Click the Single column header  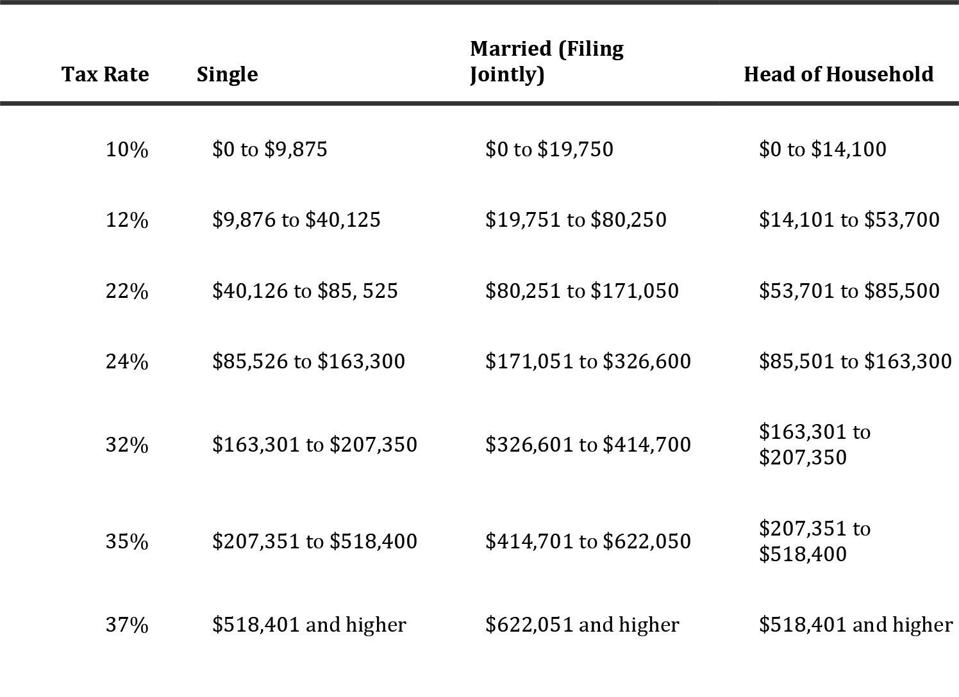click(227, 74)
